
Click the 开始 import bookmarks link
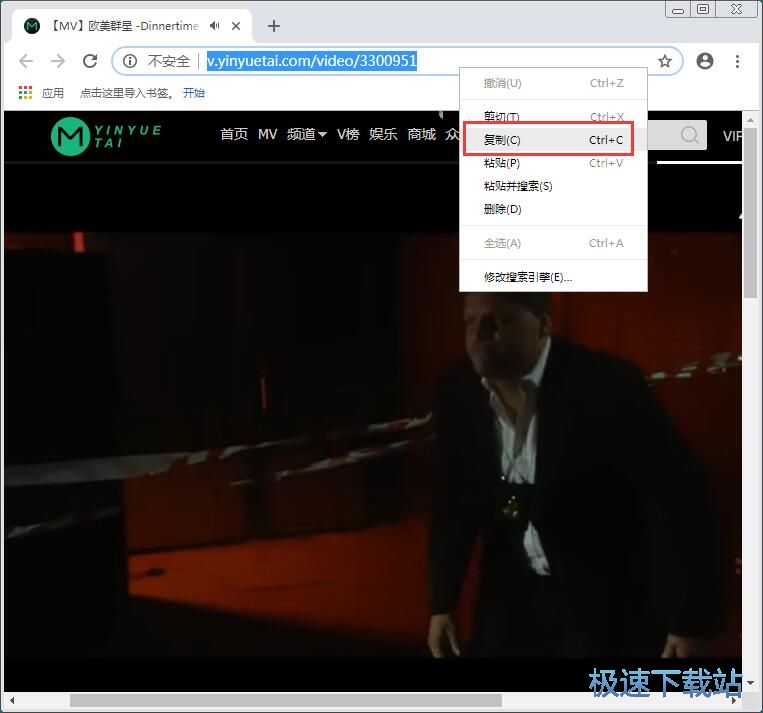(194, 93)
